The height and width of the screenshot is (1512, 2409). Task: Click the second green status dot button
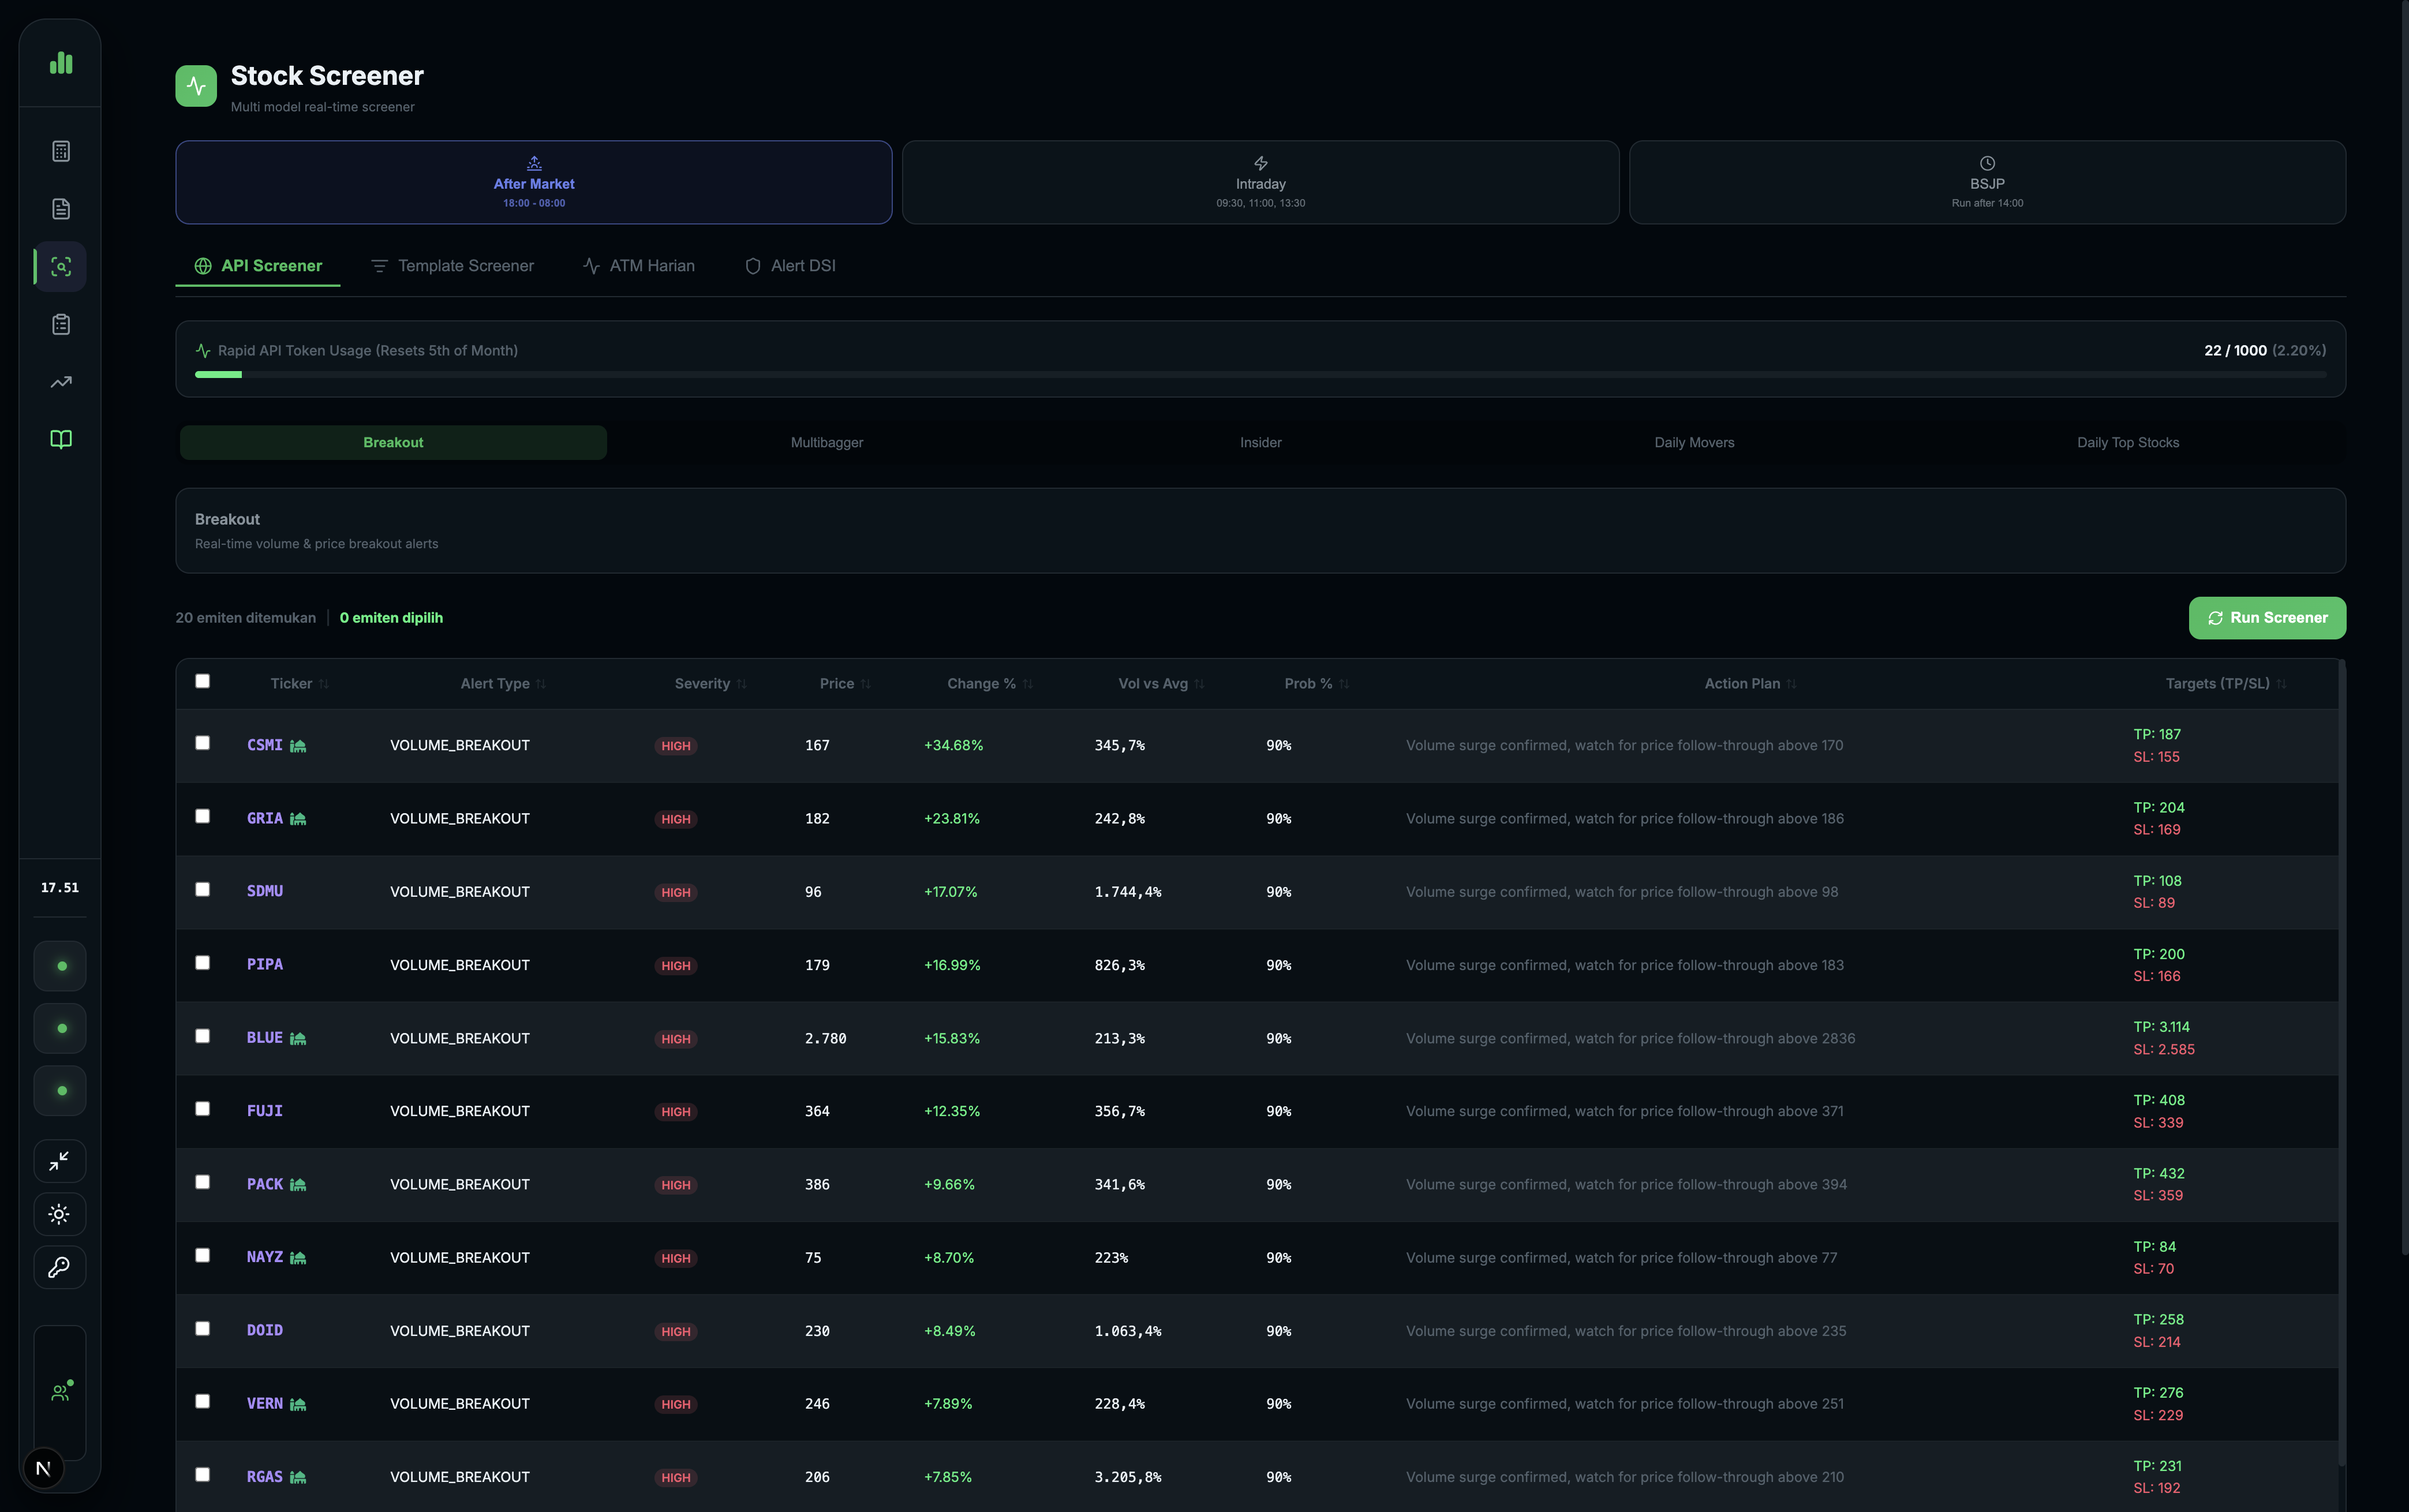click(x=60, y=1028)
